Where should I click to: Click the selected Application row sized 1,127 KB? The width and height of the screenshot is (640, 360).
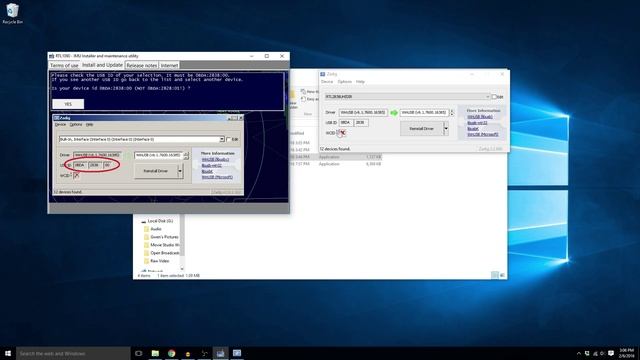pyautogui.click(x=336, y=157)
